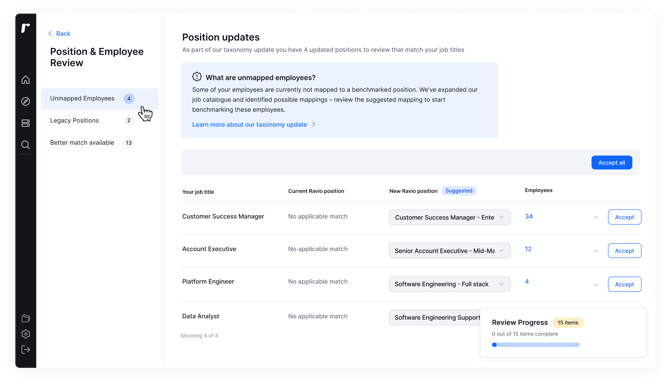Open the home icon in sidebar
The width and height of the screenshot is (670, 385).
click(x=26, y=80)
